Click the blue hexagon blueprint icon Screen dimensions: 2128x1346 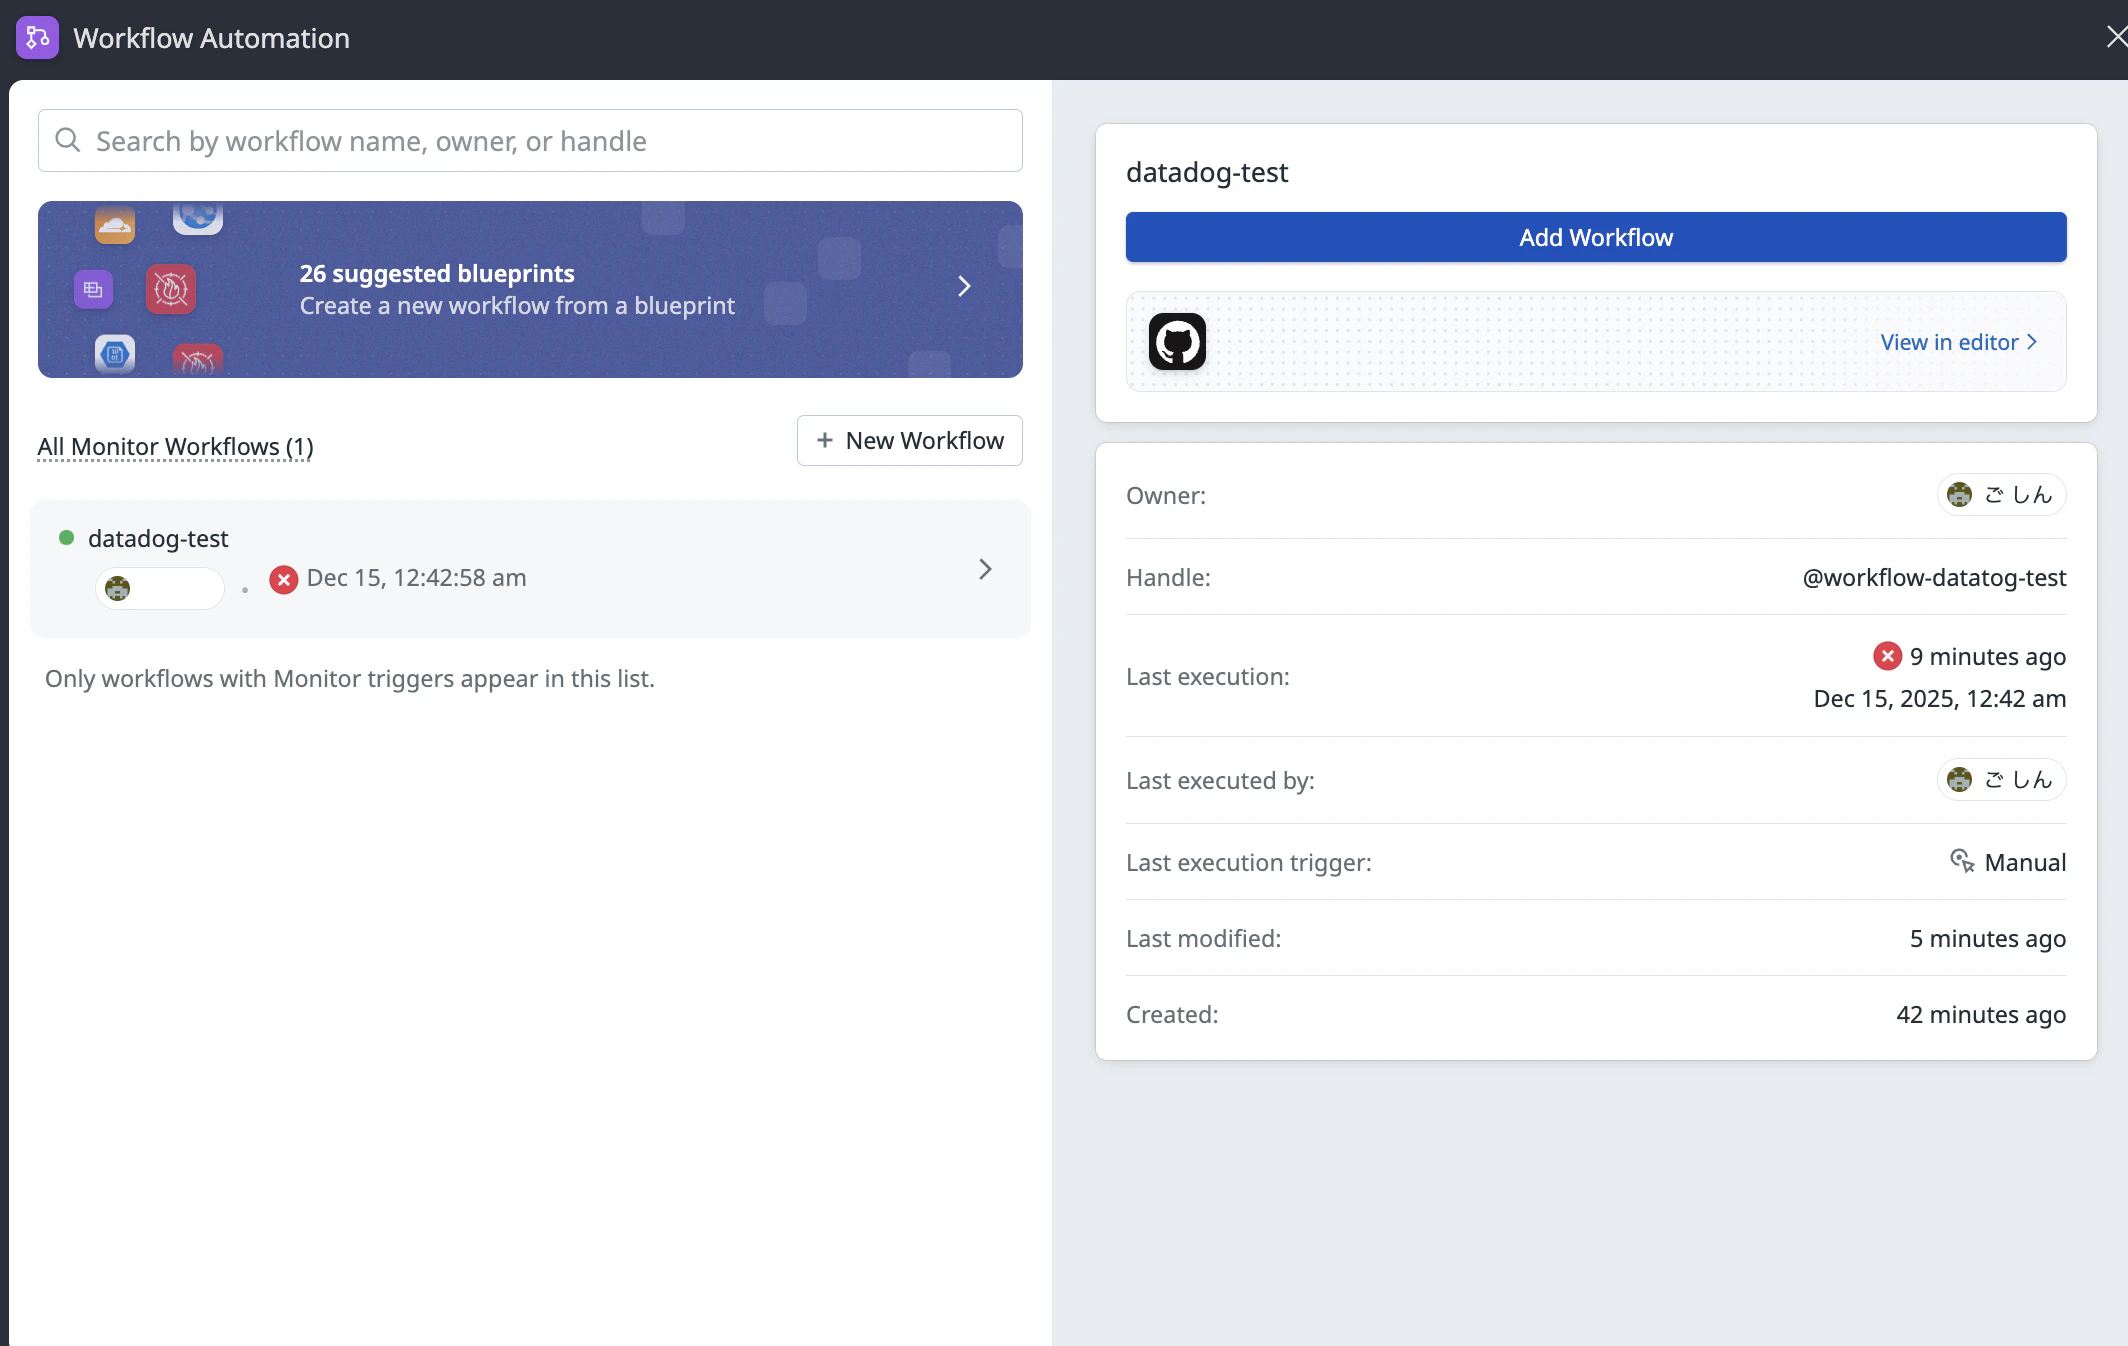point(115,354)
